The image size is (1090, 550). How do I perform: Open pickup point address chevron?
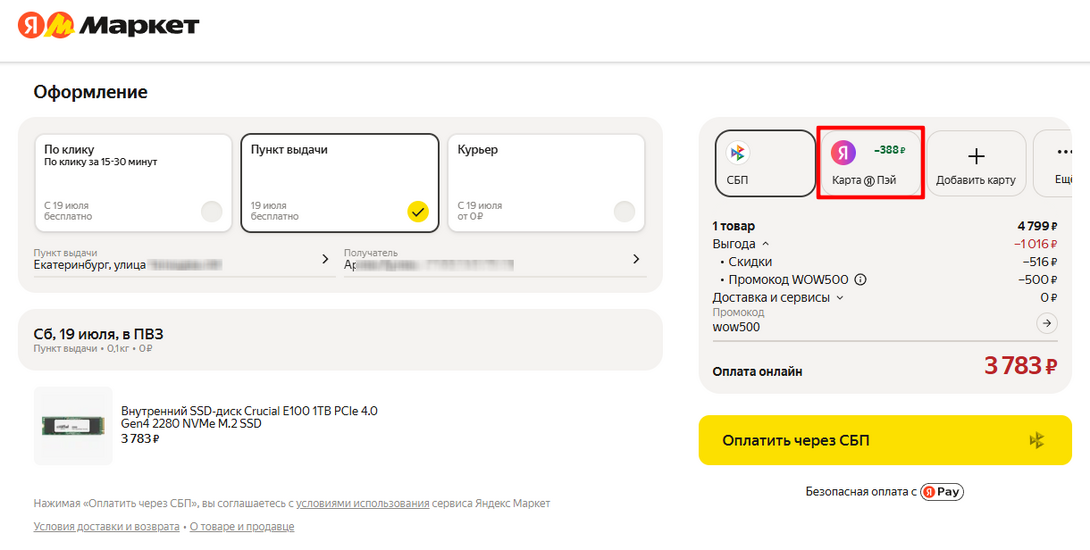(325, 259)
